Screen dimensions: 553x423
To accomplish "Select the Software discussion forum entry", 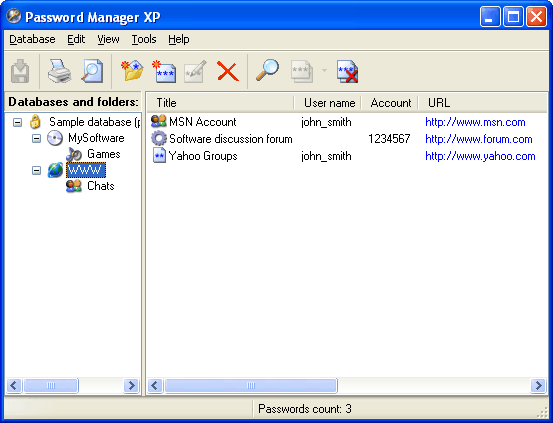I will click(x=231, y=139).
